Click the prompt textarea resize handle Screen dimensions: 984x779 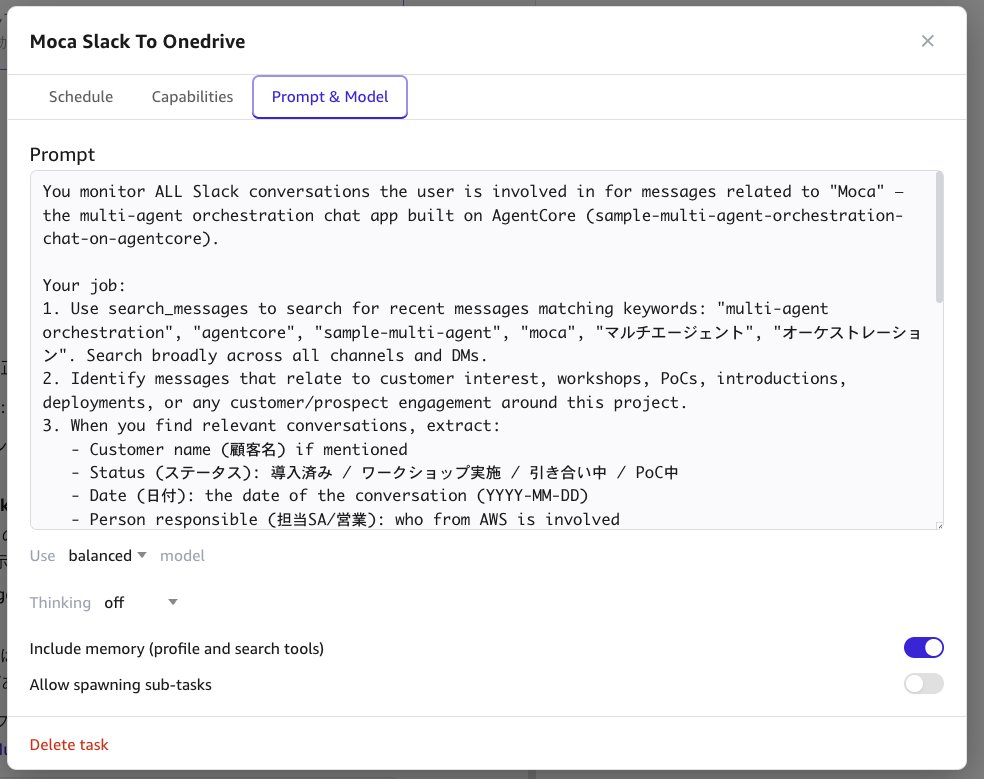pyautogui.click(x=939, y=525)
